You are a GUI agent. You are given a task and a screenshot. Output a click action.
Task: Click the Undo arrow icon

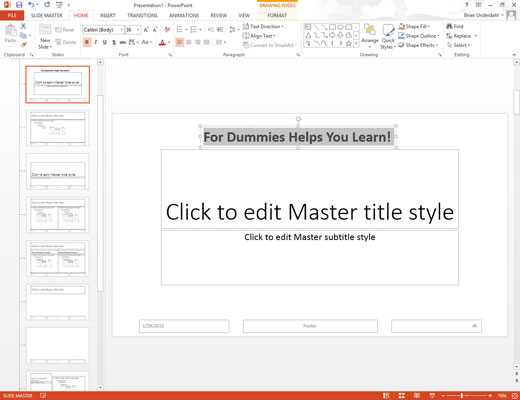coord(31,5)
